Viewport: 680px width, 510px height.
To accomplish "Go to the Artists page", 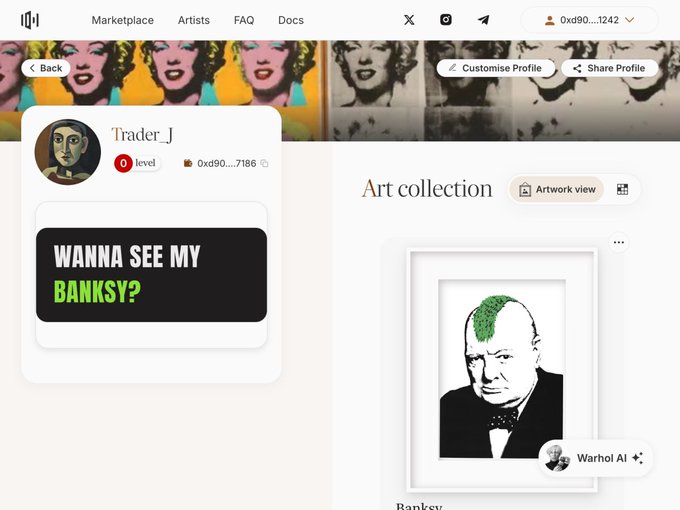I will pyautogui.click(x=194, y=20).
